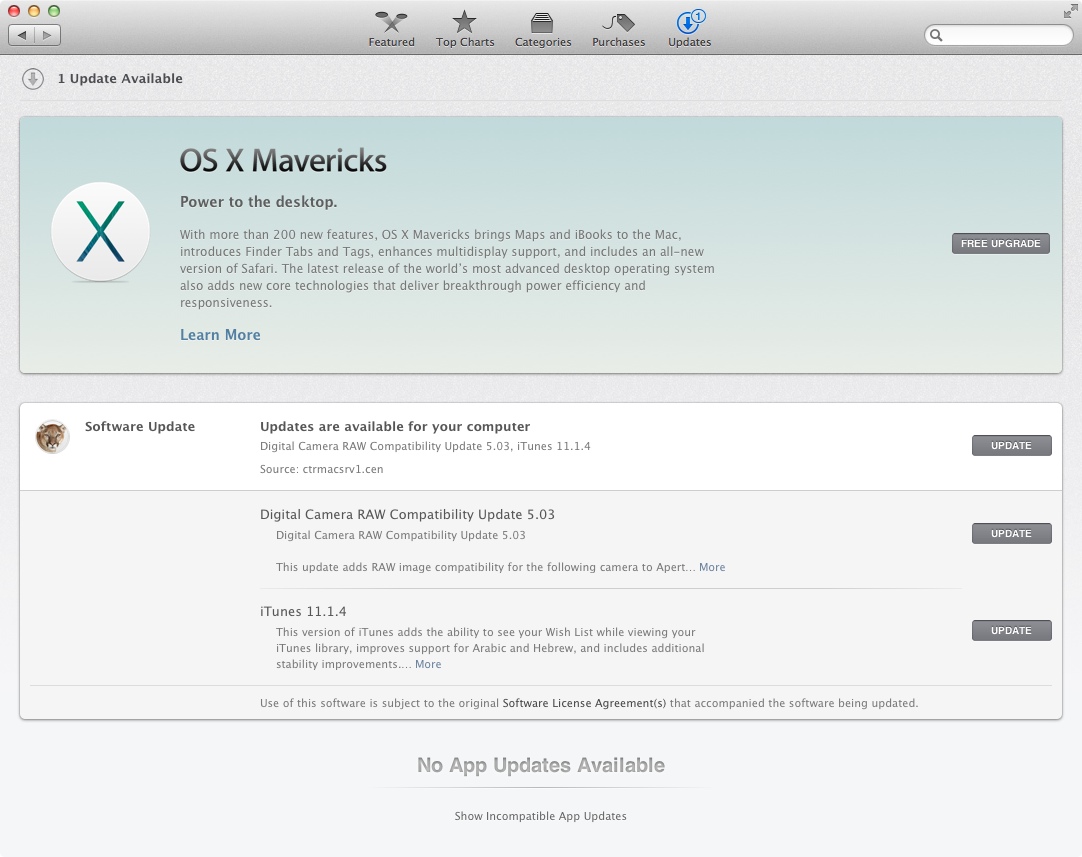Click the Source: ctrmacsrv1.cen text
This screenshot has height=857, width=1082.
tap(322, 469)
